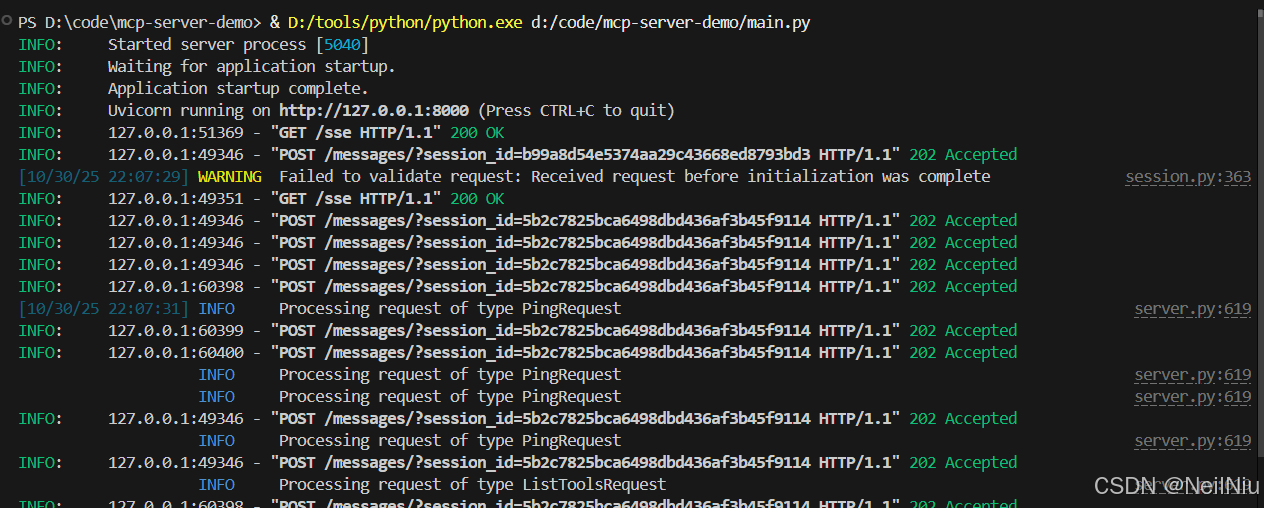This screenshot has height=508, width=1264.
Task: Click the client address 127.0.0.1:49351
Action: 175,198
